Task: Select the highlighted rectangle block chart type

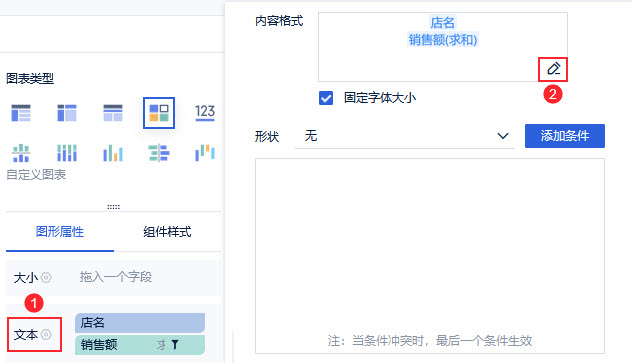Action: [159, 113]
